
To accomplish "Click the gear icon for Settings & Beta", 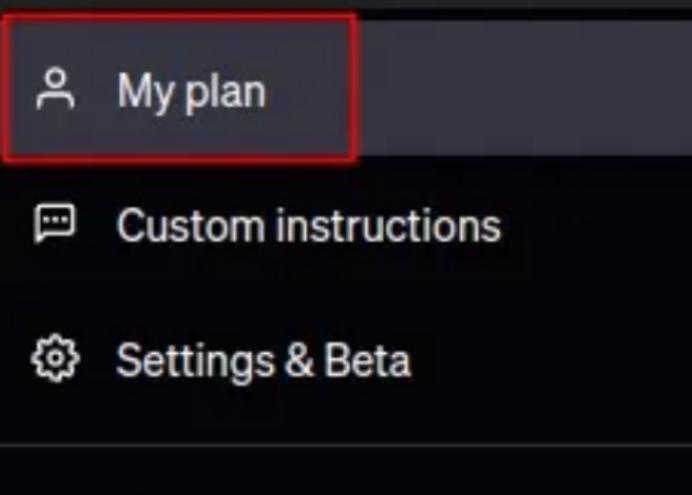I will [54, 359].
